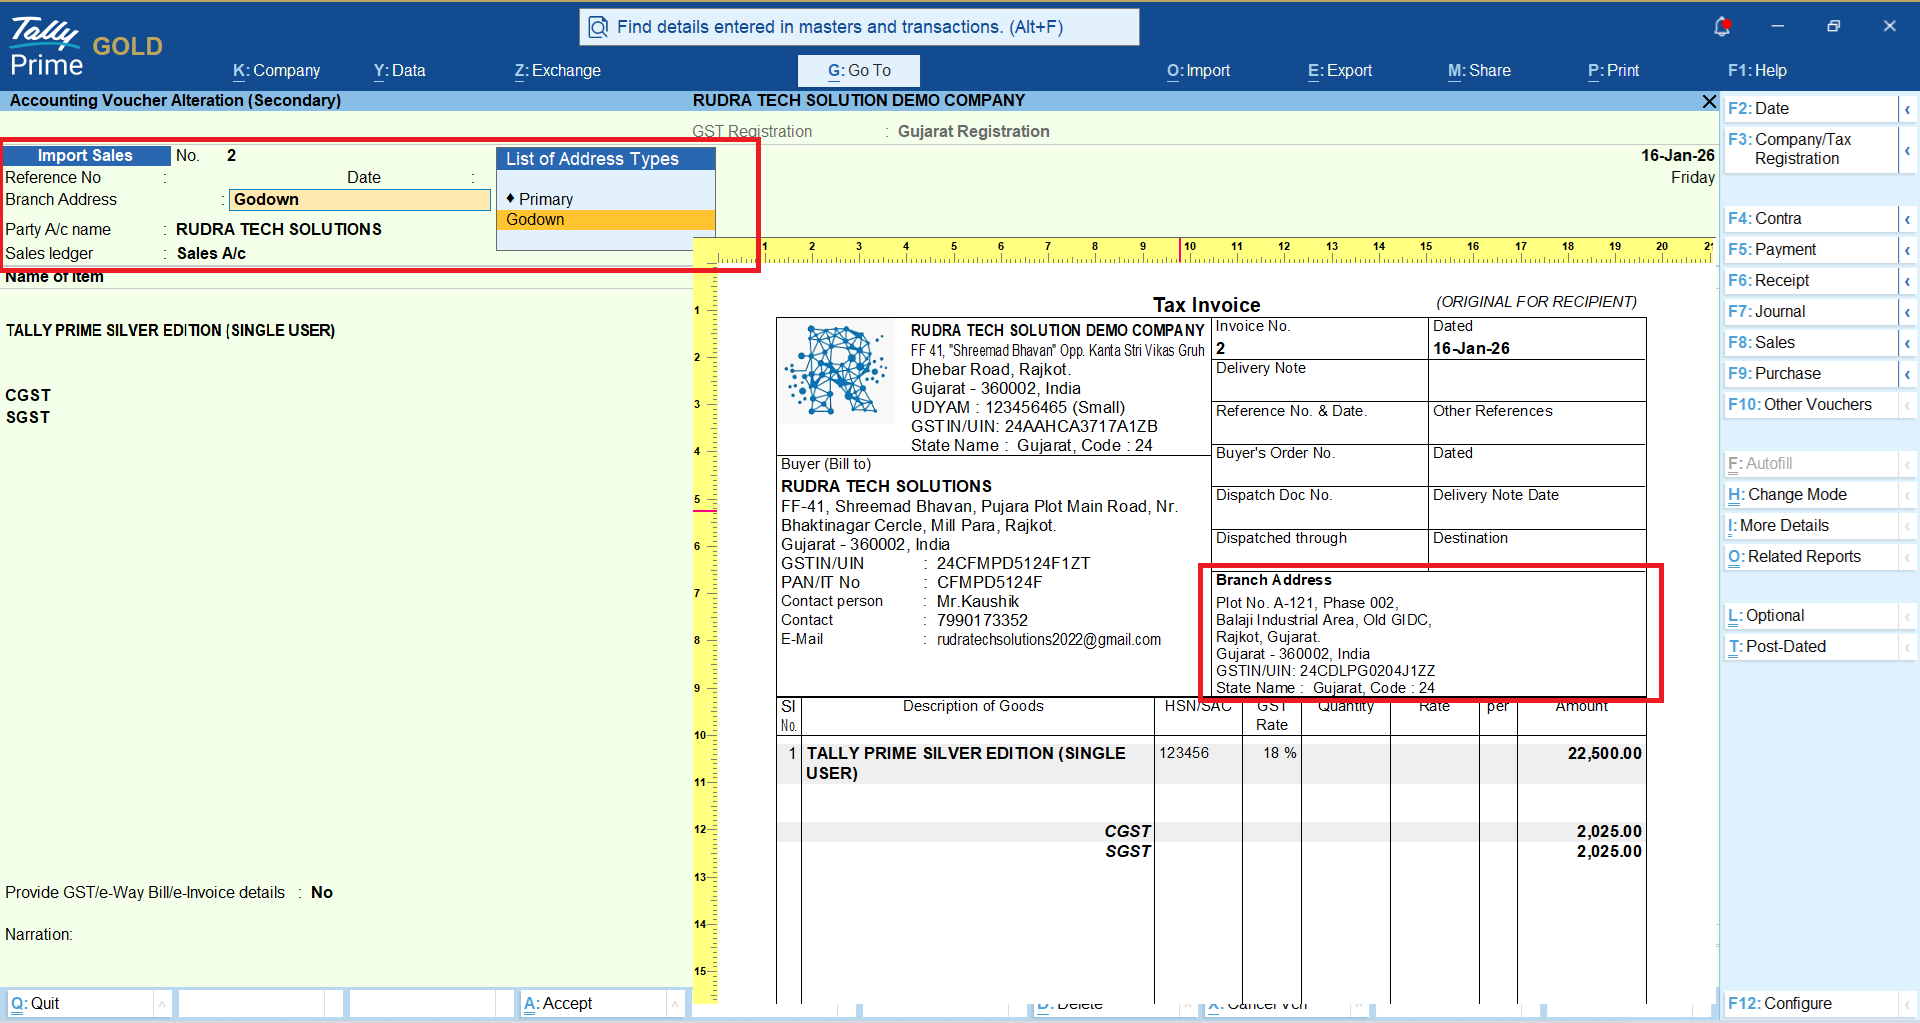Image resolution: width=1920 pixels, height=1023 pixels.
Task: Expand the arrow beside F2: Date
Action: pyautogui.click(x=1907, y=109)
